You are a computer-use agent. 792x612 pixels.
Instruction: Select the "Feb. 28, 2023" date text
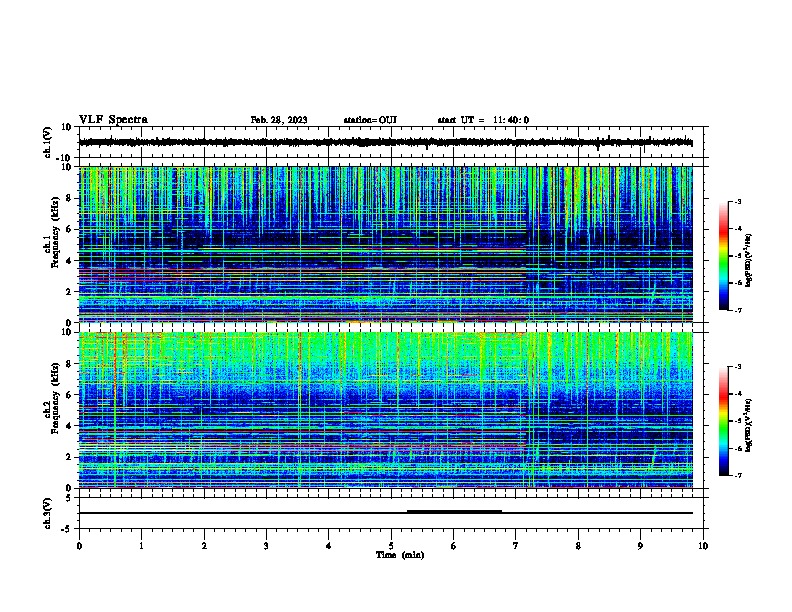(x=279, y=120)
